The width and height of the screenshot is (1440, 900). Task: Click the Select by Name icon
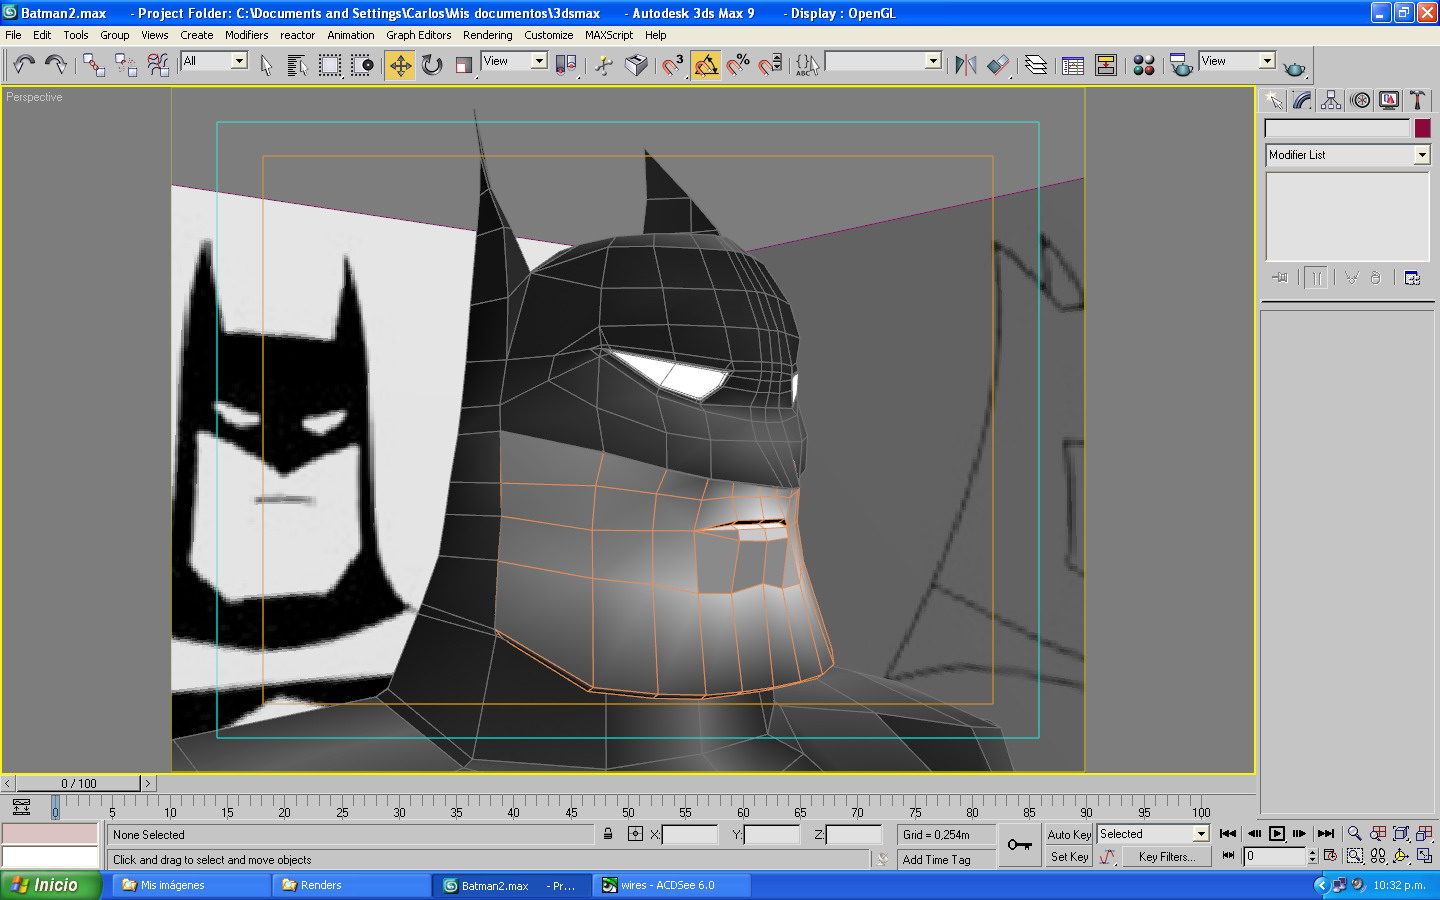click(297, 65)
